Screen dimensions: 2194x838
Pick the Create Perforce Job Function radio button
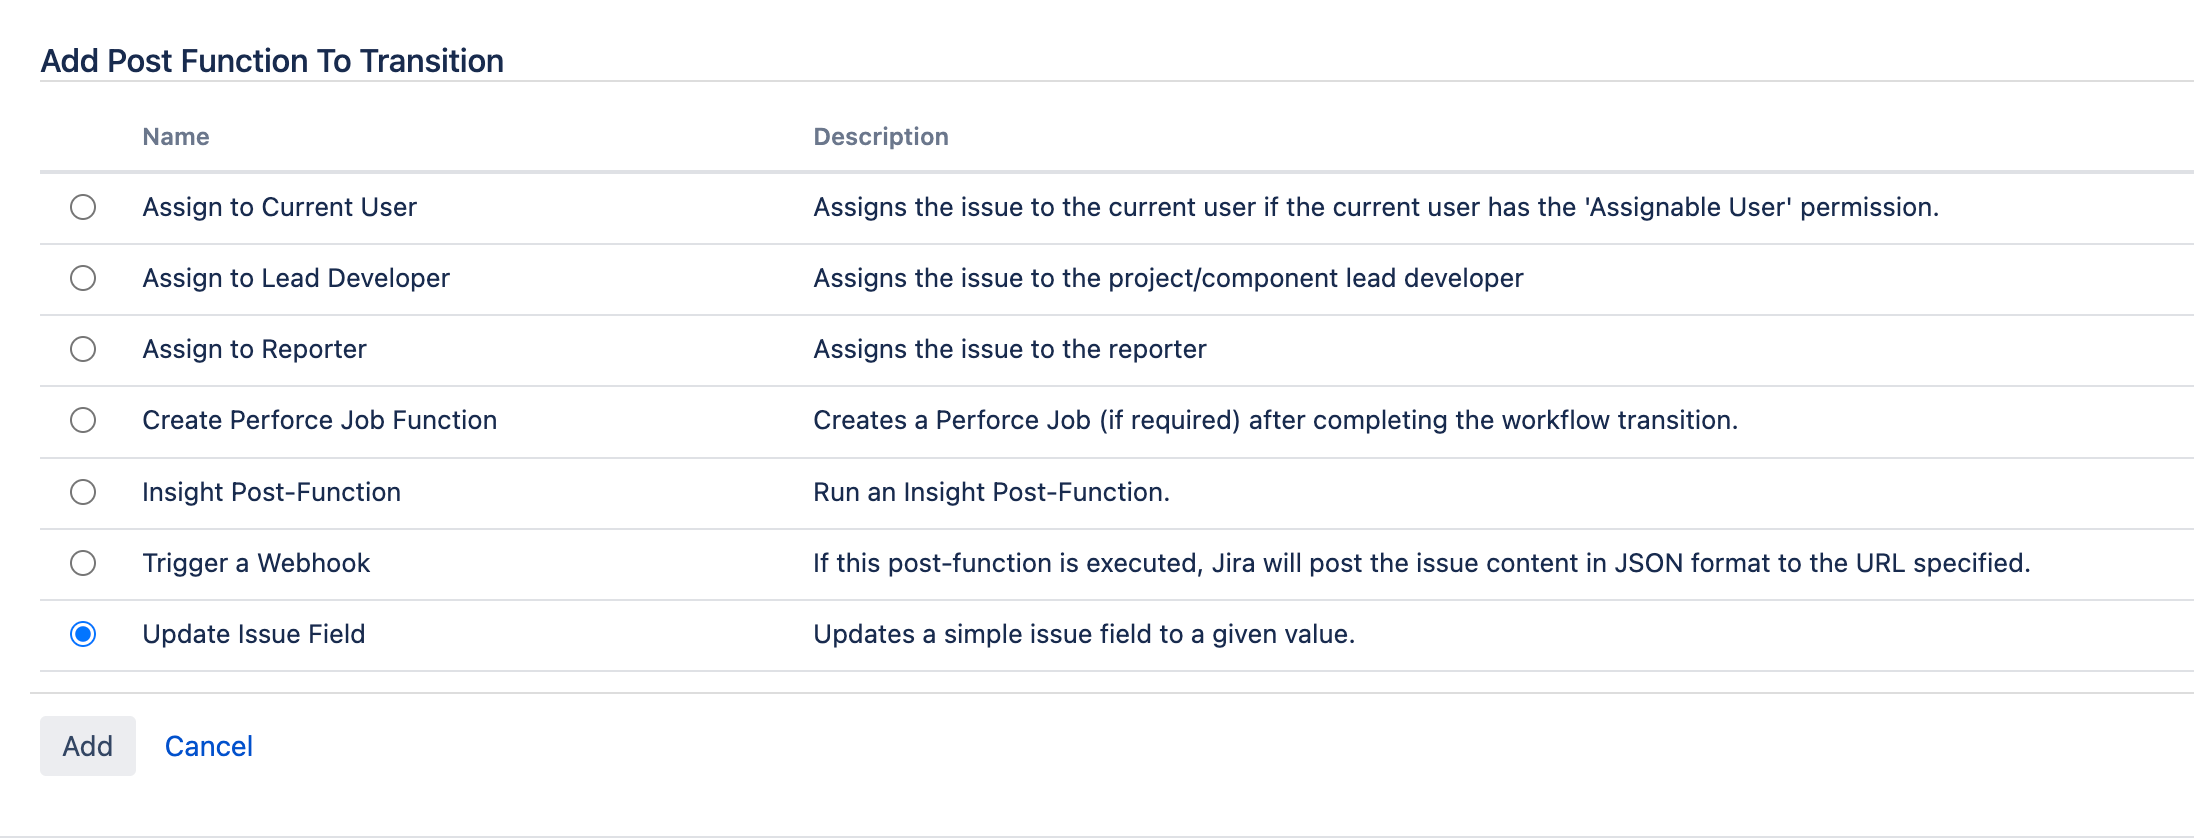pyautogui.click(x=83, y=420)
